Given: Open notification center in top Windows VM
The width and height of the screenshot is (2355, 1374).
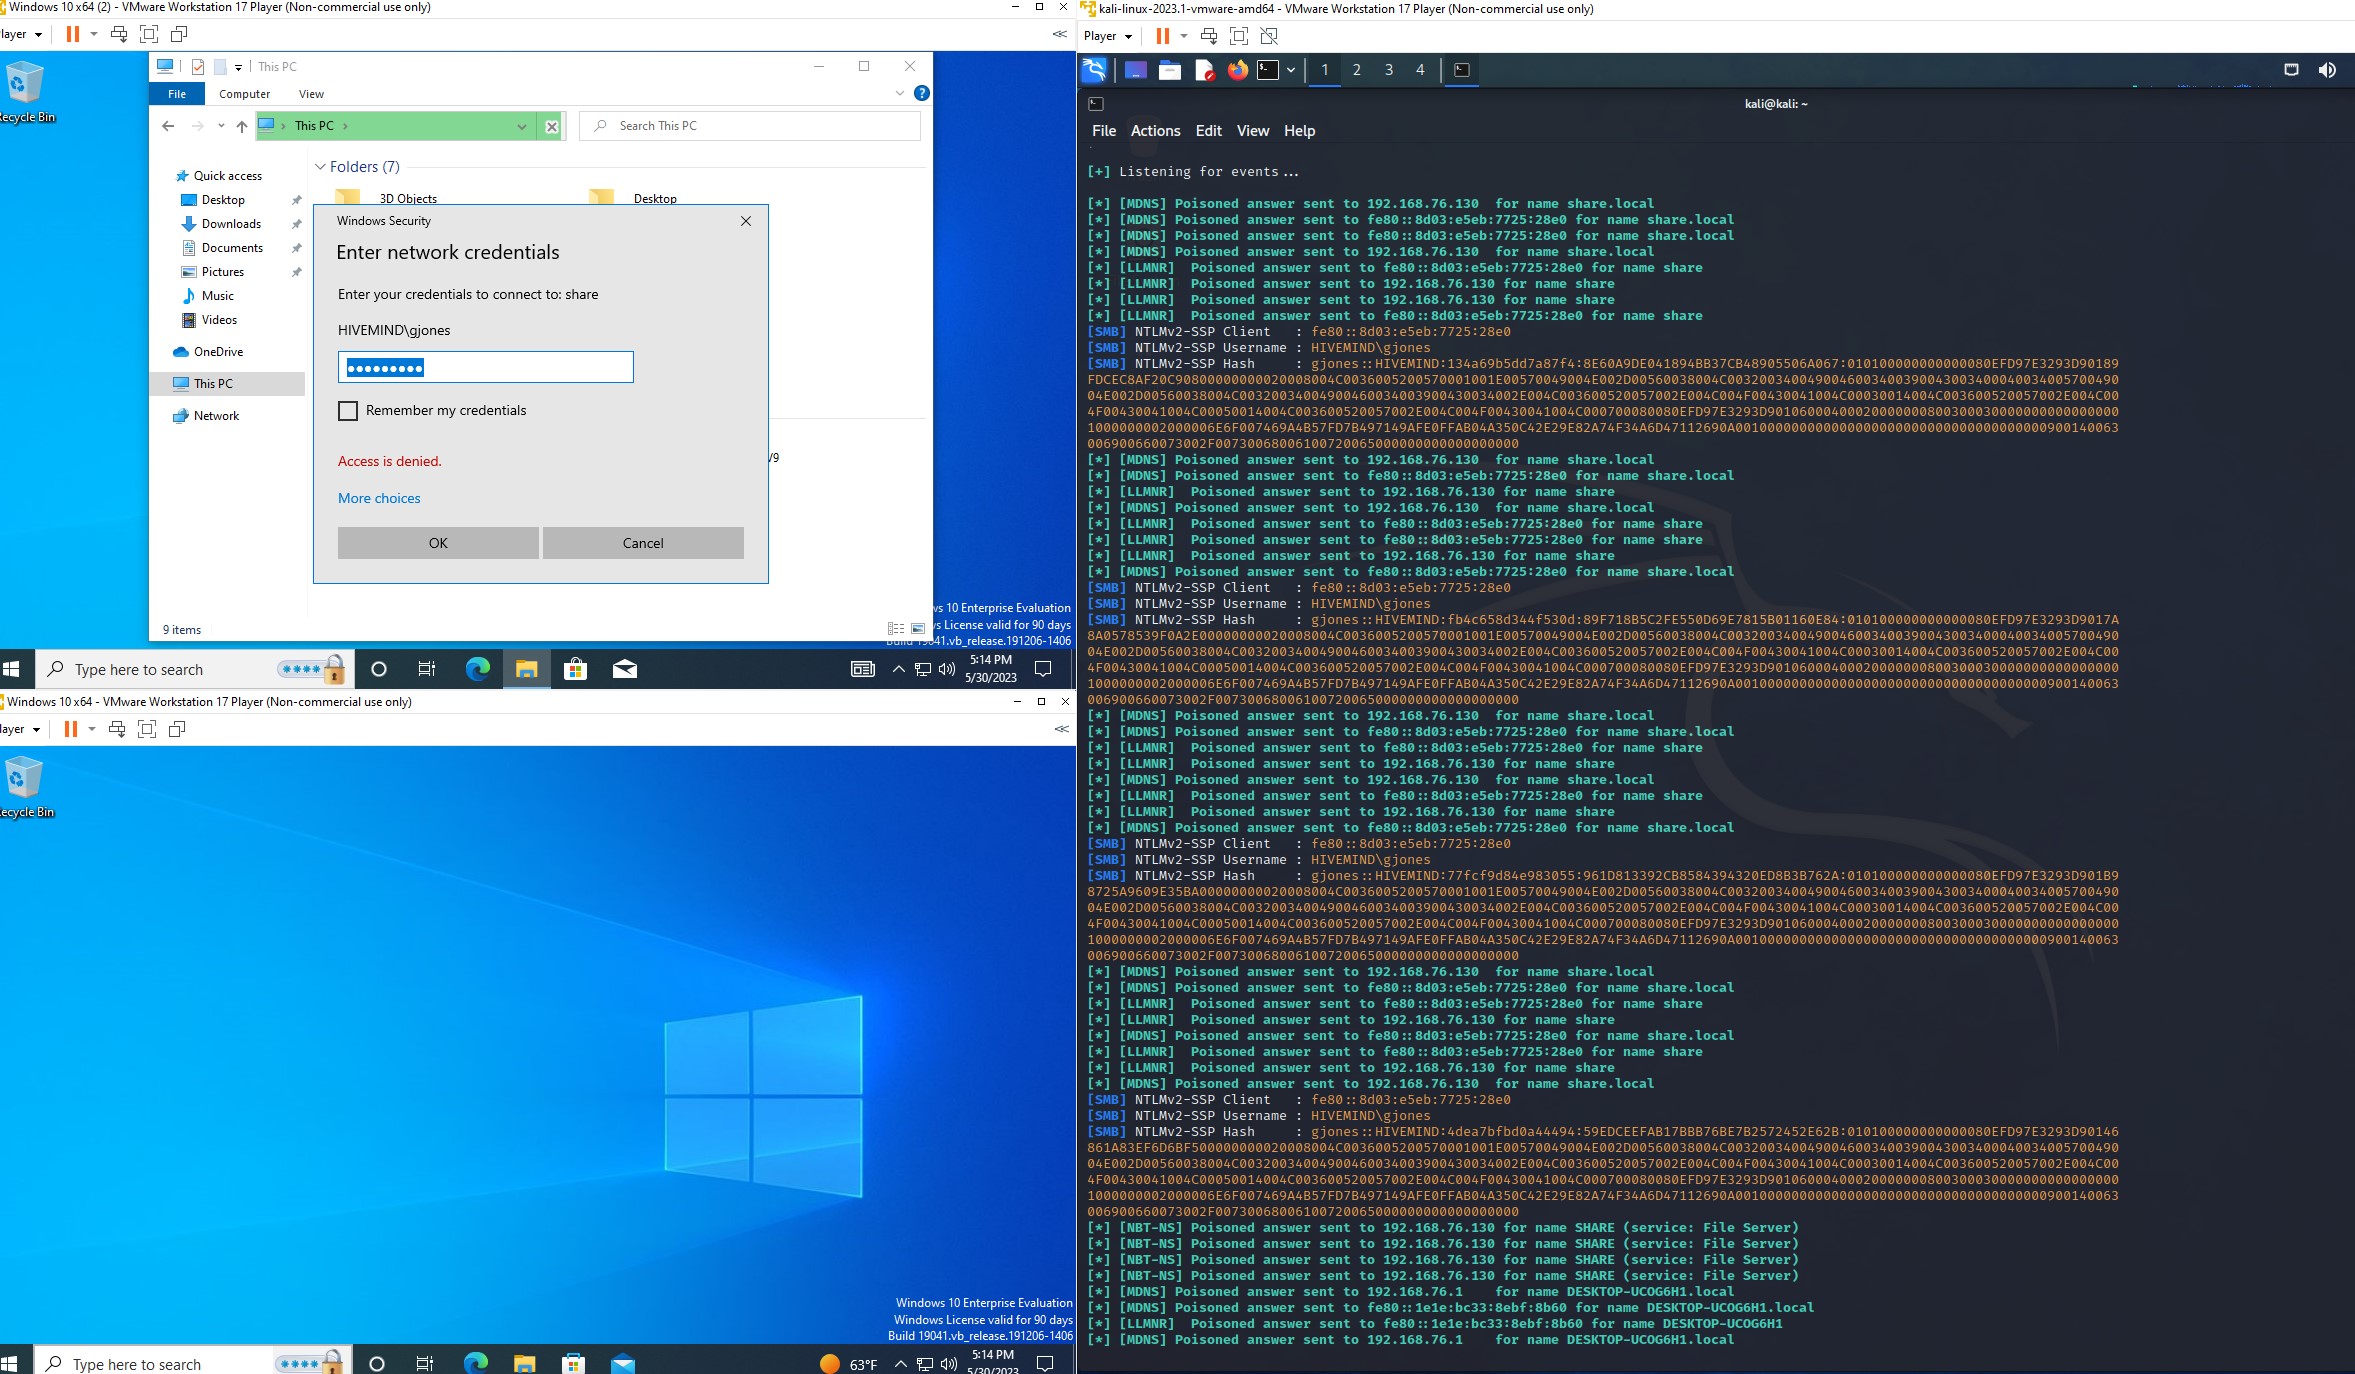Looking at the screenshot, I should [x=1042, y=669].
